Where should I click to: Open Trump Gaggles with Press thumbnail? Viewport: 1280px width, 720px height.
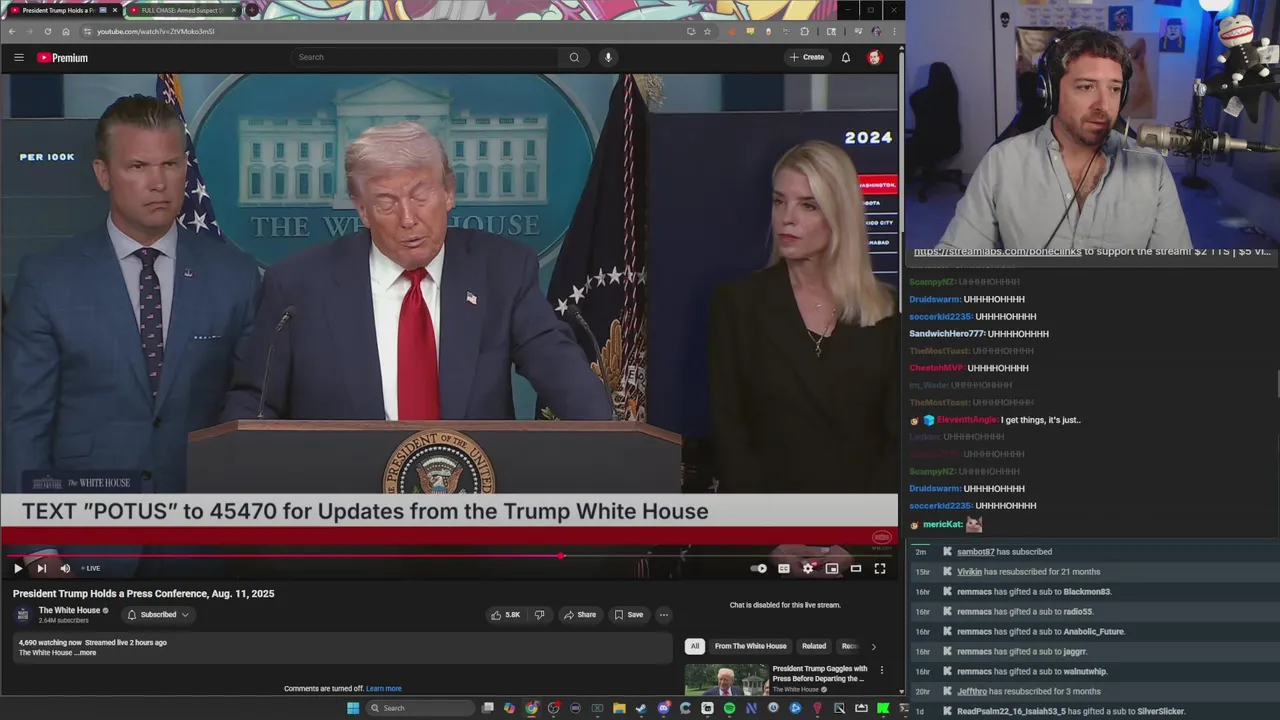click(x=726, y=679)
